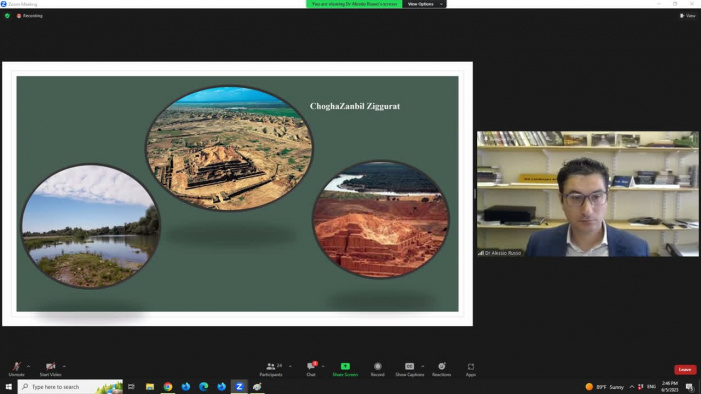Viewport: 701px width, 394px height.
Task: Click the Windows taskbar search box
Action: 71,386
